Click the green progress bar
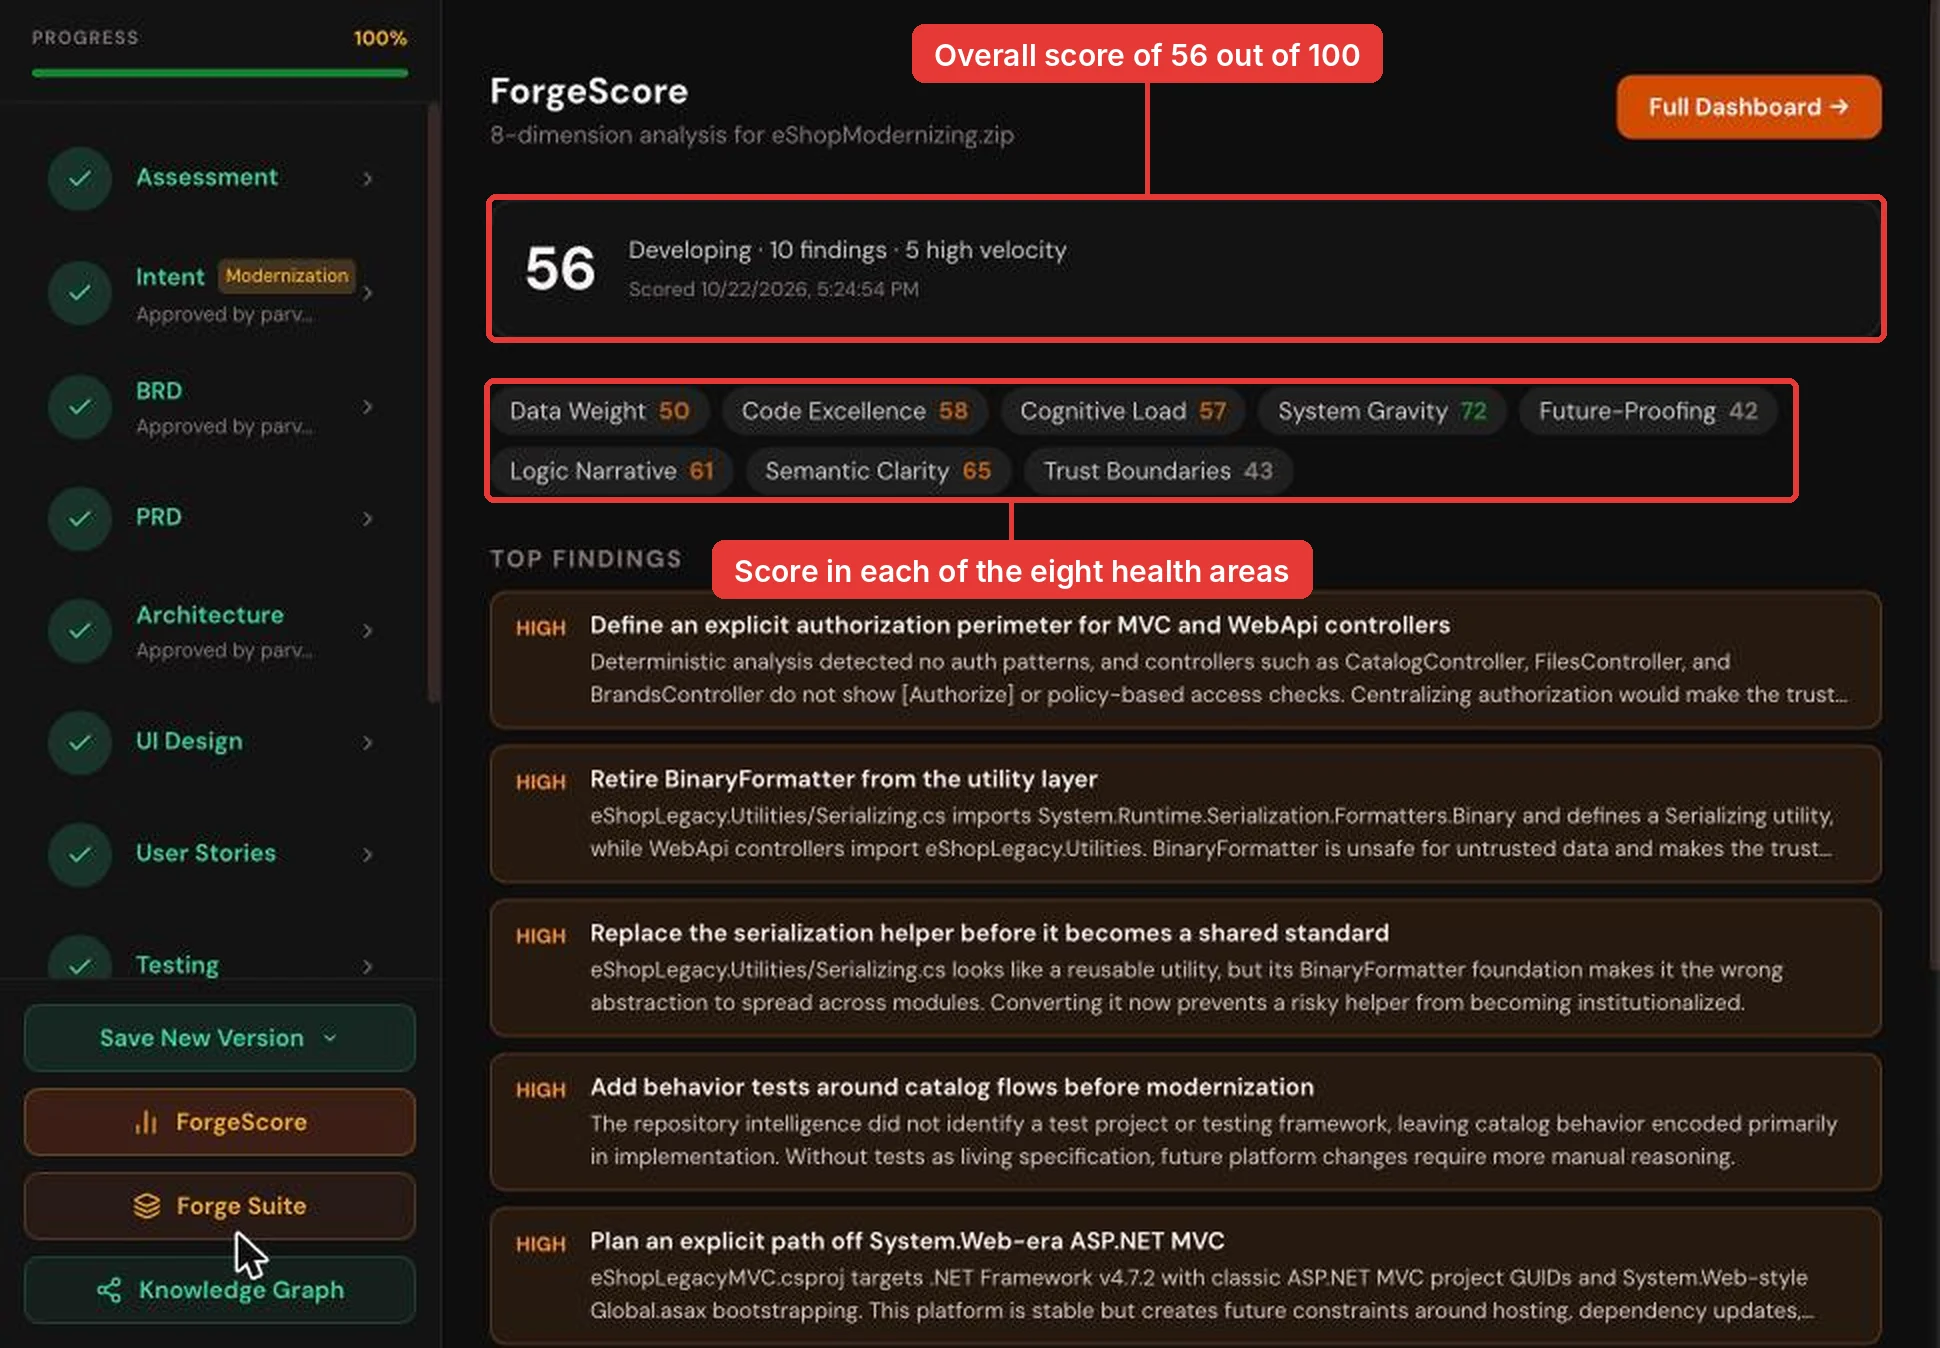The width and height of the screenshot is (1940, 1348). pos(220,73)
